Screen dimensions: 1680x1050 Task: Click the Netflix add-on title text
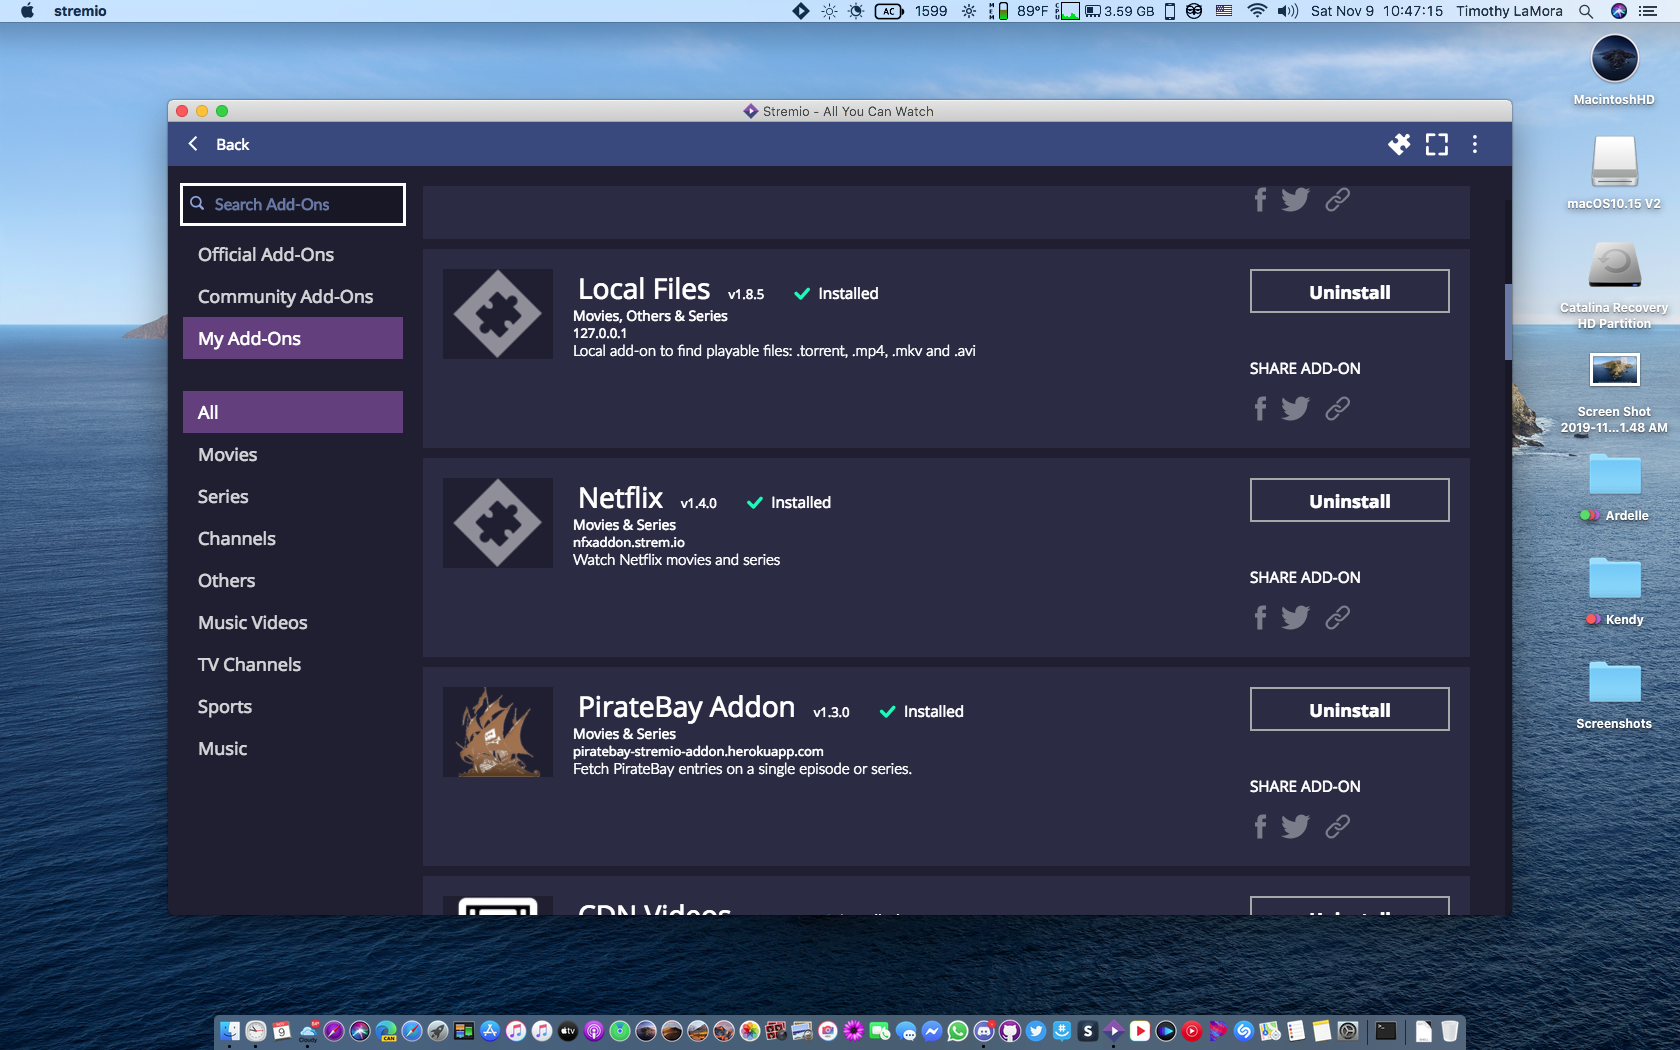(620, 498)
